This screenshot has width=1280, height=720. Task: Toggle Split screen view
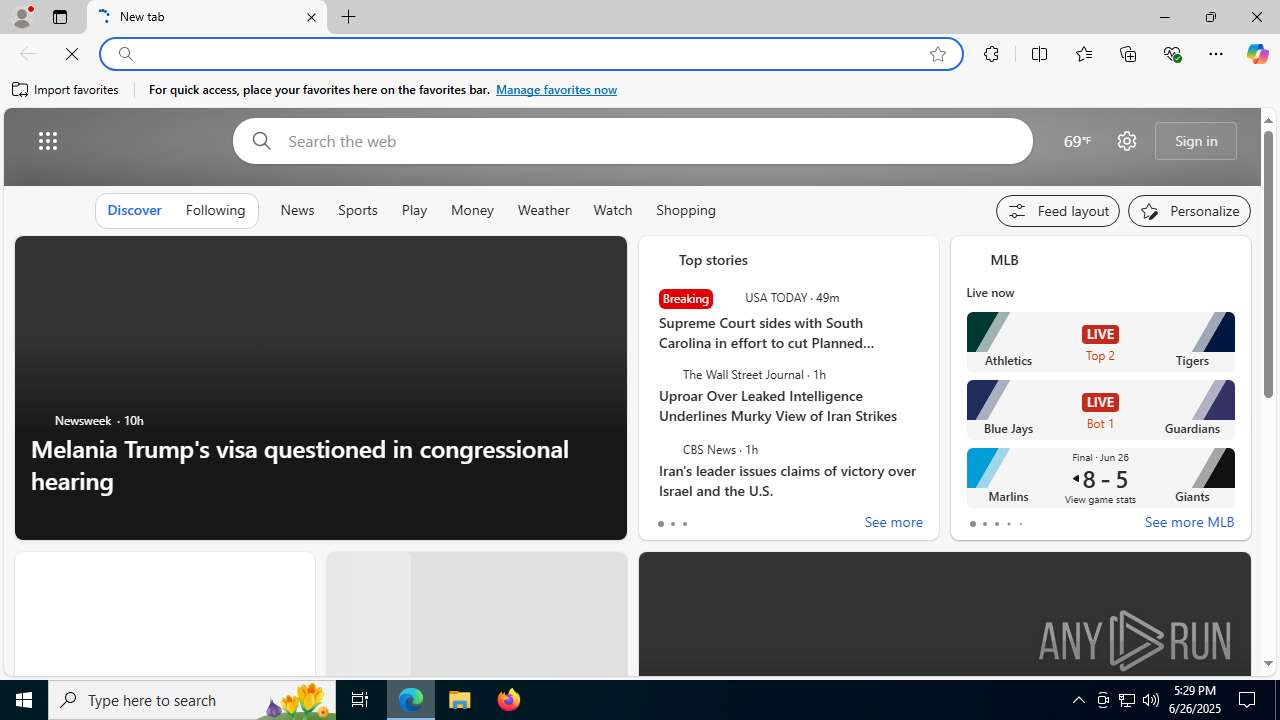pyautogui.click(x=1039, y=54)
